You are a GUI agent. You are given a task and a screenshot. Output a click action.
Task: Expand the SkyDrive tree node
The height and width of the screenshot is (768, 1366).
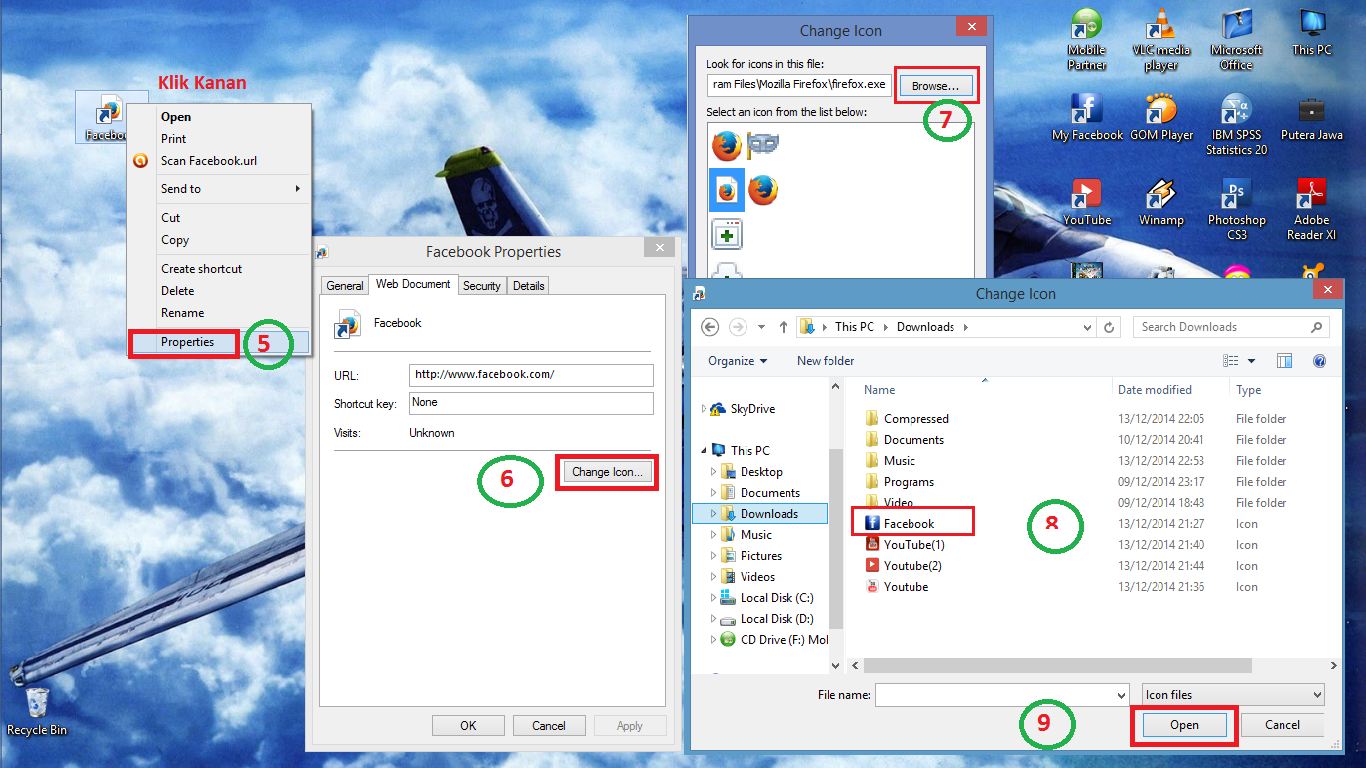pyautogui.click(x=704, y=409)
